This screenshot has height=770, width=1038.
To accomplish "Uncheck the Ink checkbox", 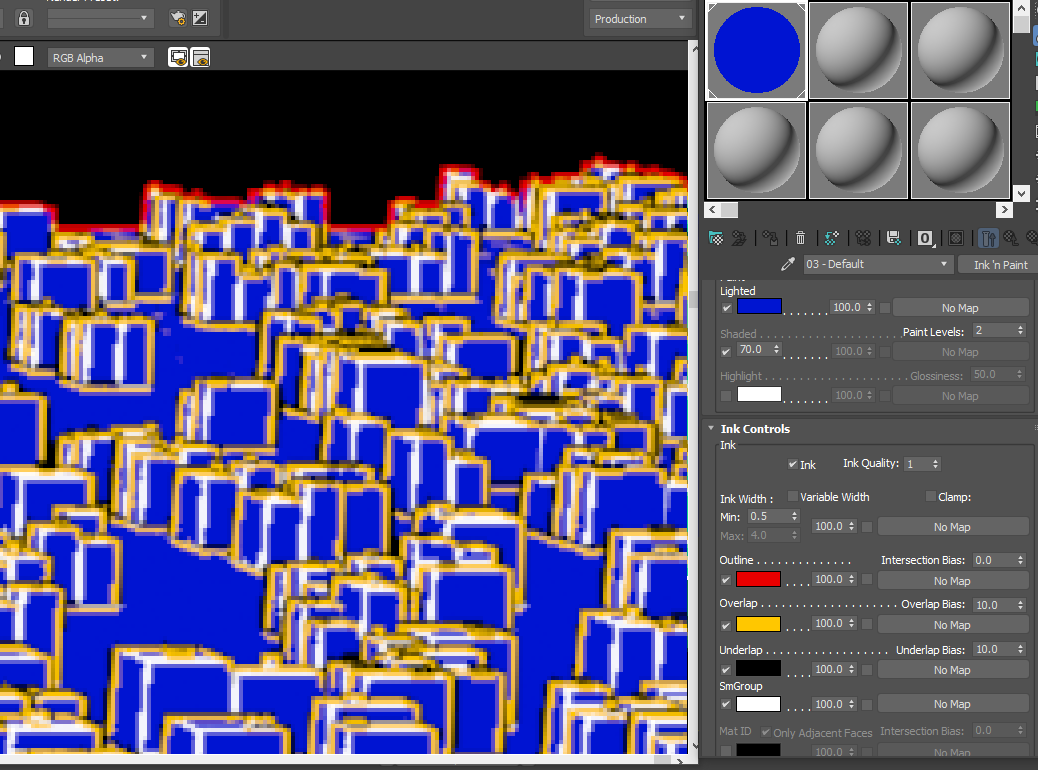I will point(792,464).
